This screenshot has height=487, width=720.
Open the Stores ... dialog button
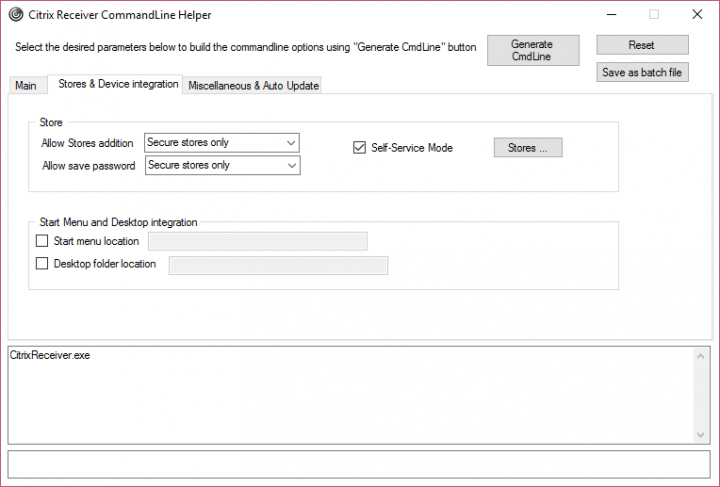[528, 148]
